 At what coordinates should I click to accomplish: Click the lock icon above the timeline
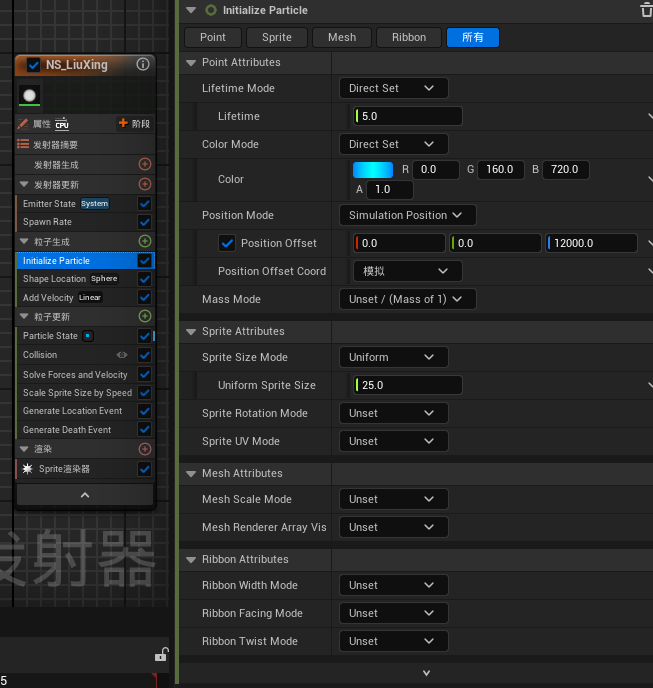161,655
